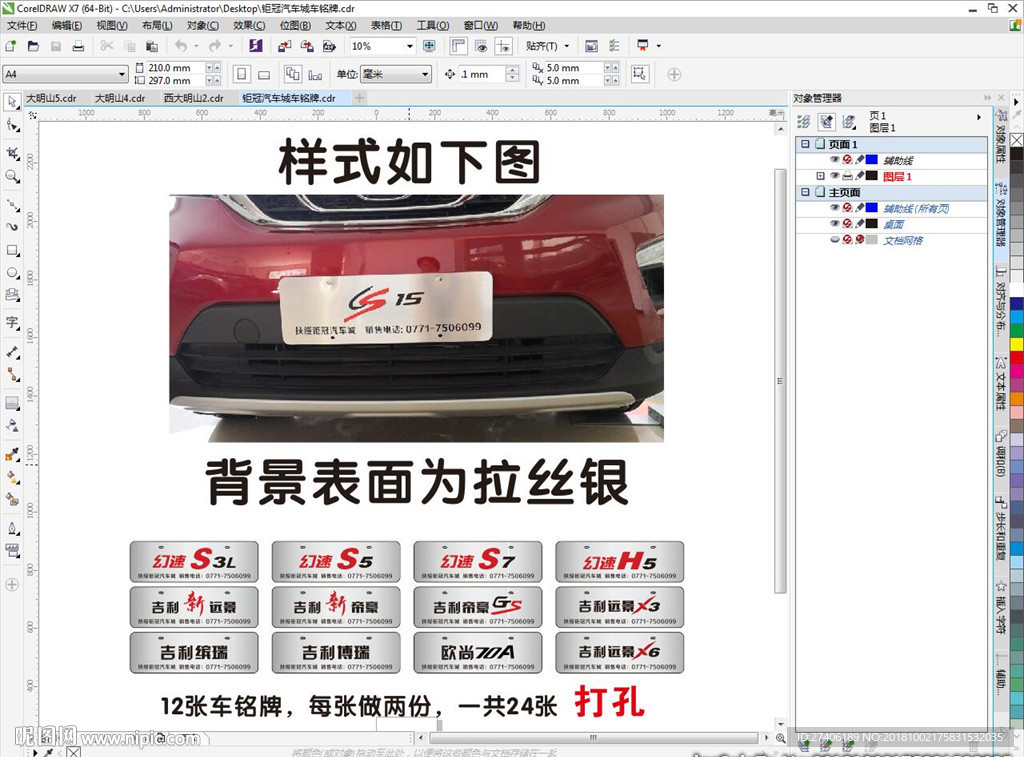1024x757 pixels.
Task: Pick the yellow swatch in color palette
Action: (1017, 344)
